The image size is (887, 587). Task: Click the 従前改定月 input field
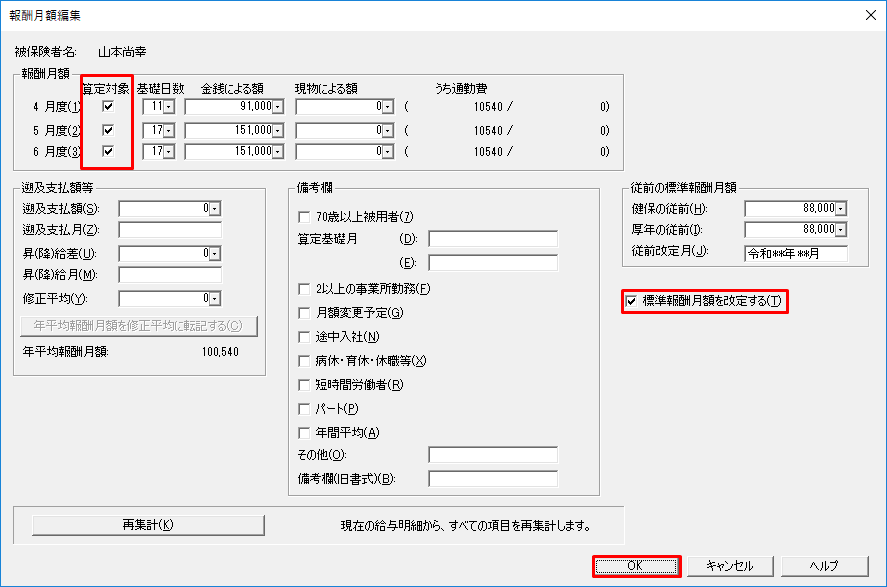click(x=795, y=253)
